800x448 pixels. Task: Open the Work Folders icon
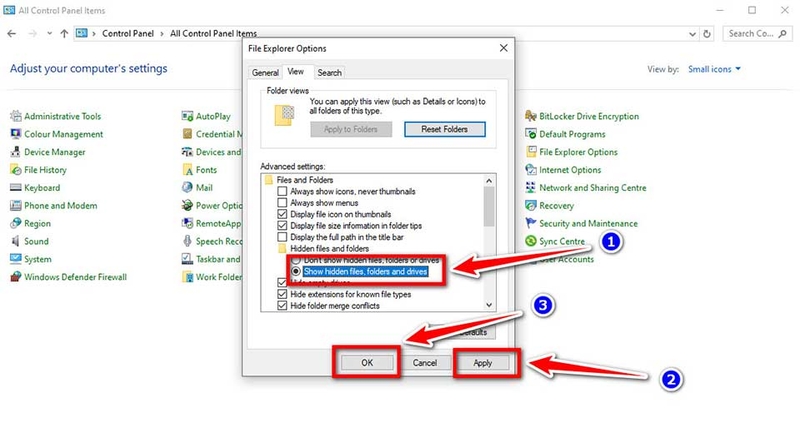[187, 277]
